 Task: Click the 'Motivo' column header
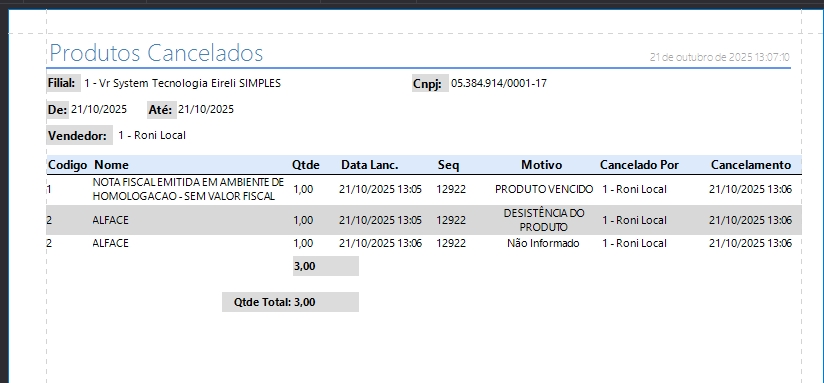tap(542, 165)
